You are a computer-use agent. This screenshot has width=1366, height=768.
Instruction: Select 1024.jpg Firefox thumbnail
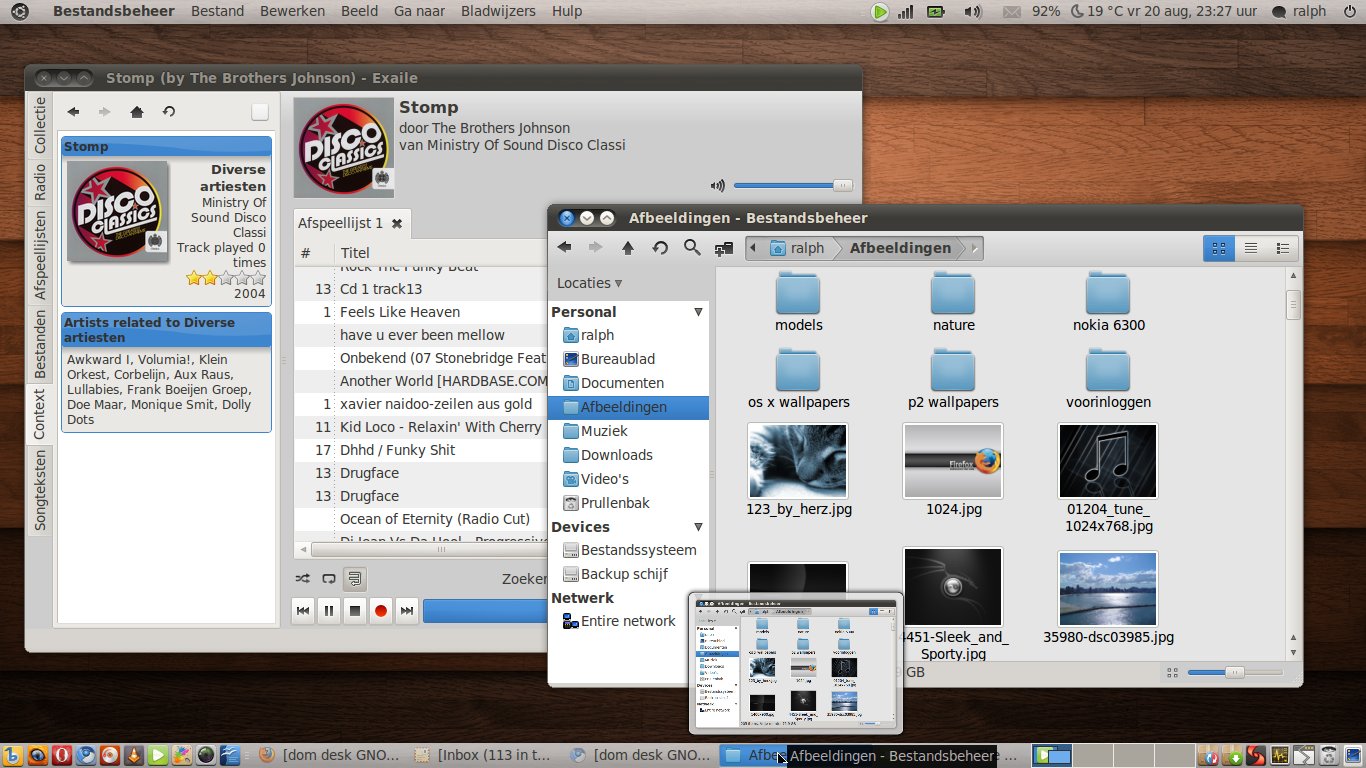(953, 461)
